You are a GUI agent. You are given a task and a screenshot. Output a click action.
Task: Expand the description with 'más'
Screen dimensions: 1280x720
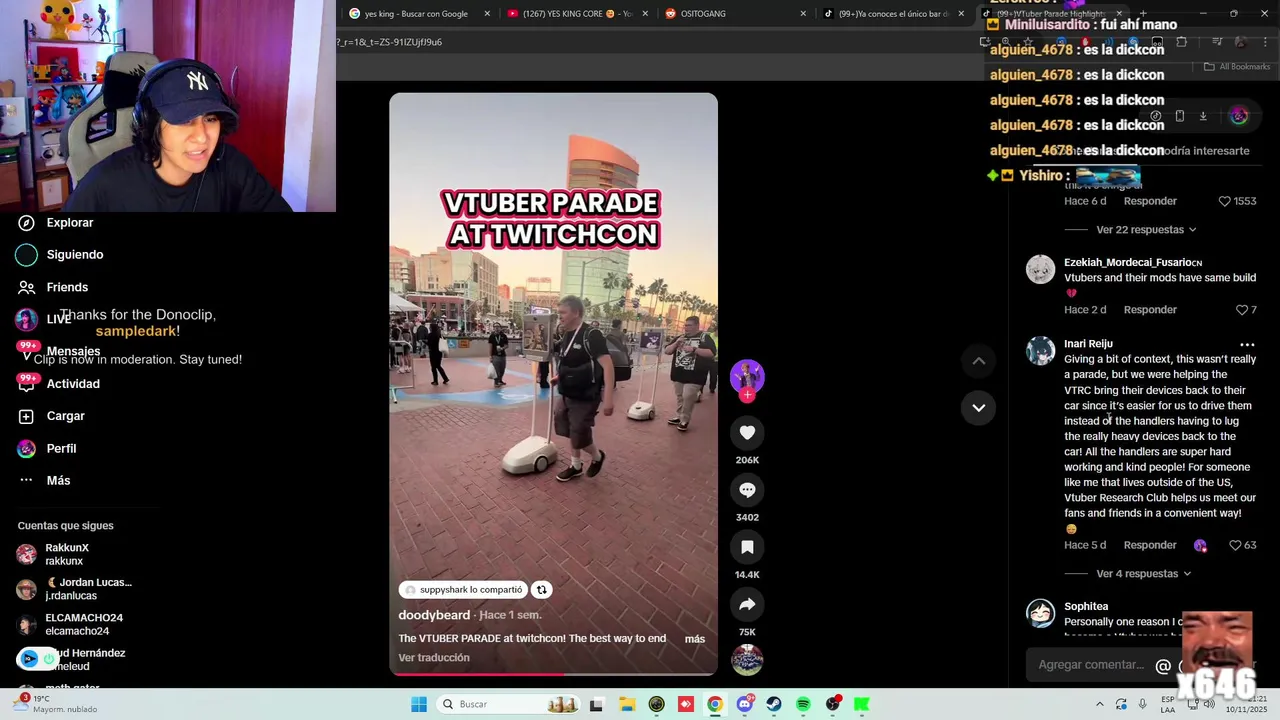(x=695, y=639)
